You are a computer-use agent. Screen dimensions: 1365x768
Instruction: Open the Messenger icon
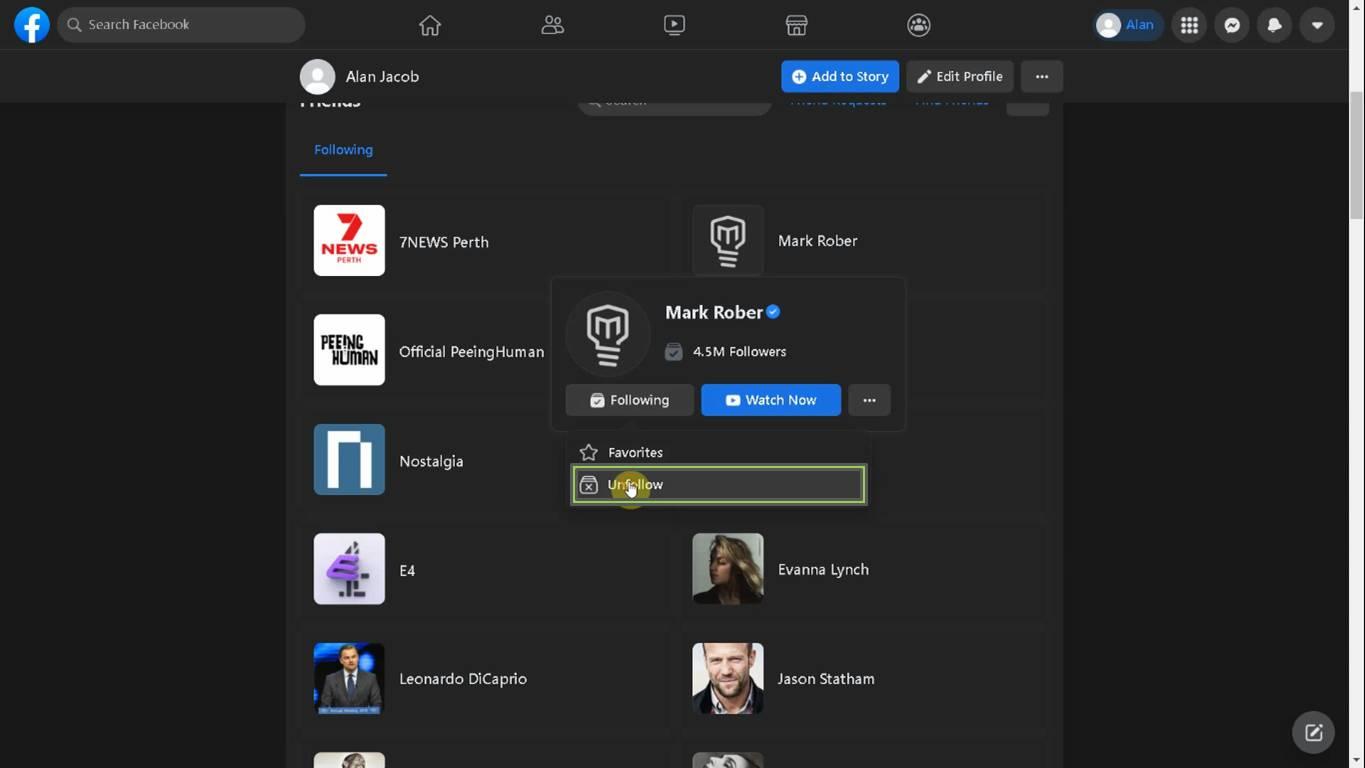click(1232, 25)
